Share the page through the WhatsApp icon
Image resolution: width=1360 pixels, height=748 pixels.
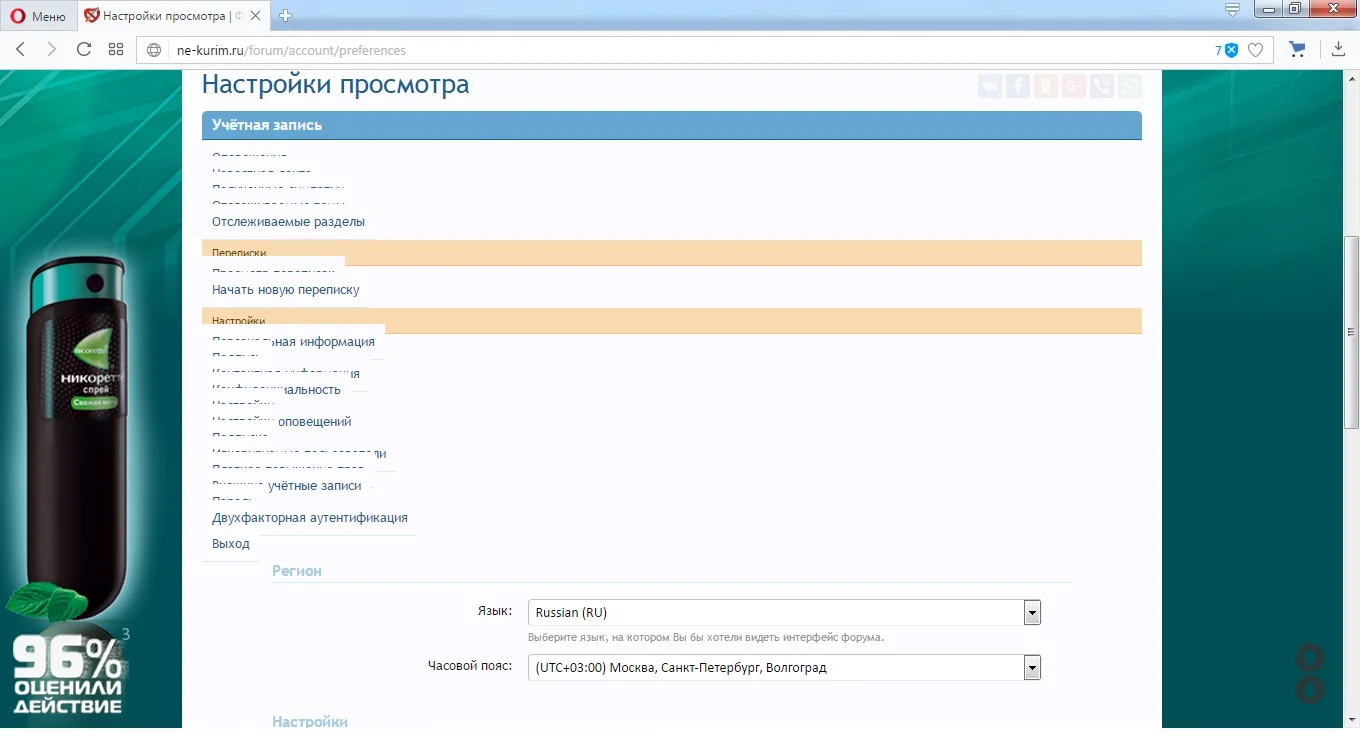(1129, 86)
